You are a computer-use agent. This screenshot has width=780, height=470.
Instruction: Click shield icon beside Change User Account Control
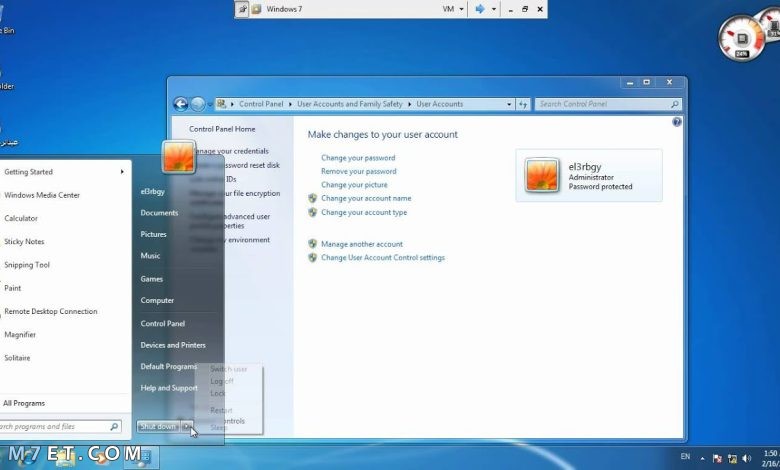pyautogui.click(x=312, y=258)
